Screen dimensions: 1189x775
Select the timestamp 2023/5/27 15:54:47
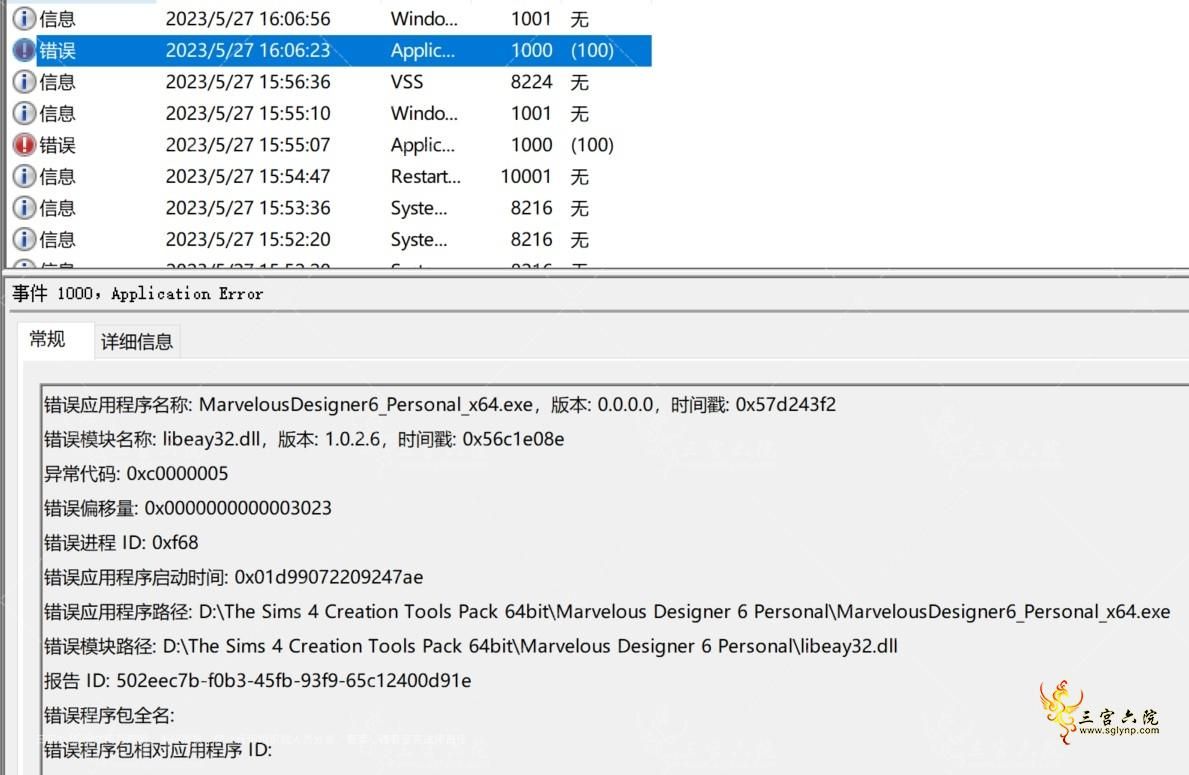(248, 176)
